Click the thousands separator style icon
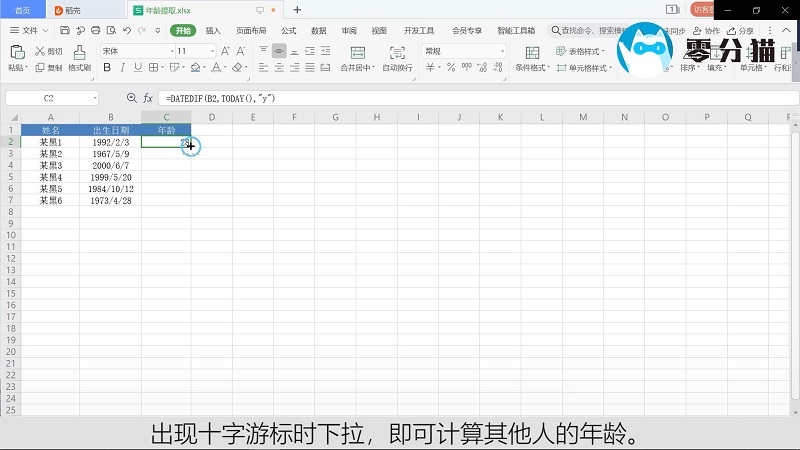 pos(466,67)
